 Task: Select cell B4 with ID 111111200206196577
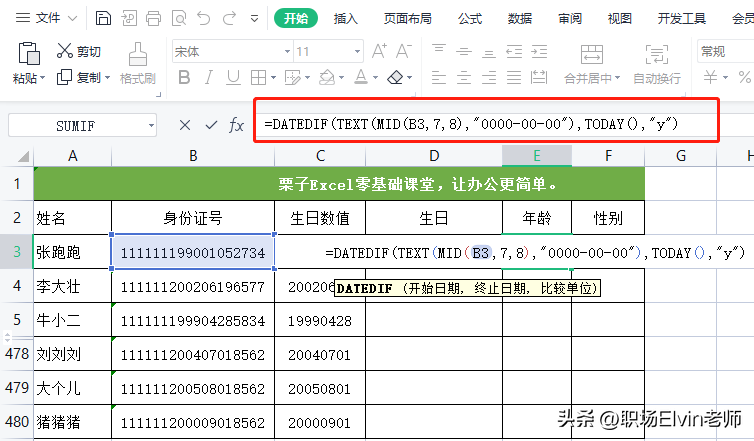193,288
